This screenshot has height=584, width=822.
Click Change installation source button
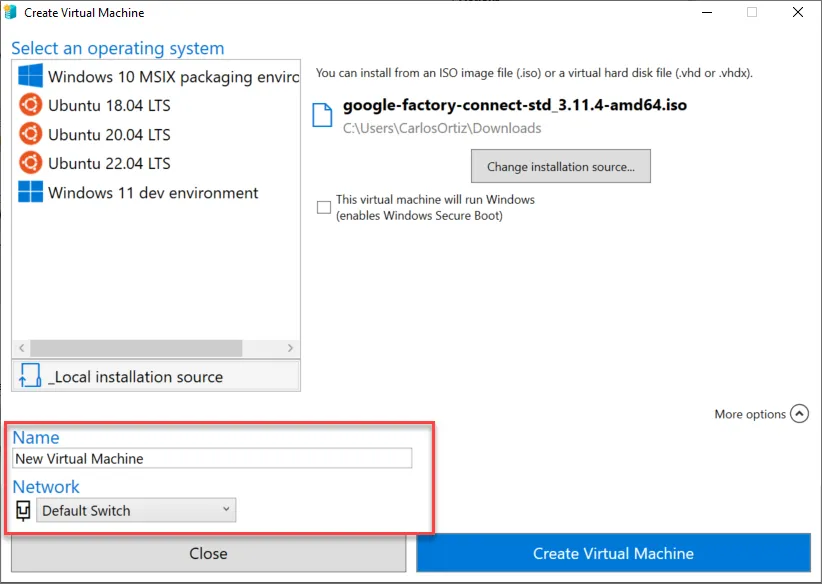560,166
